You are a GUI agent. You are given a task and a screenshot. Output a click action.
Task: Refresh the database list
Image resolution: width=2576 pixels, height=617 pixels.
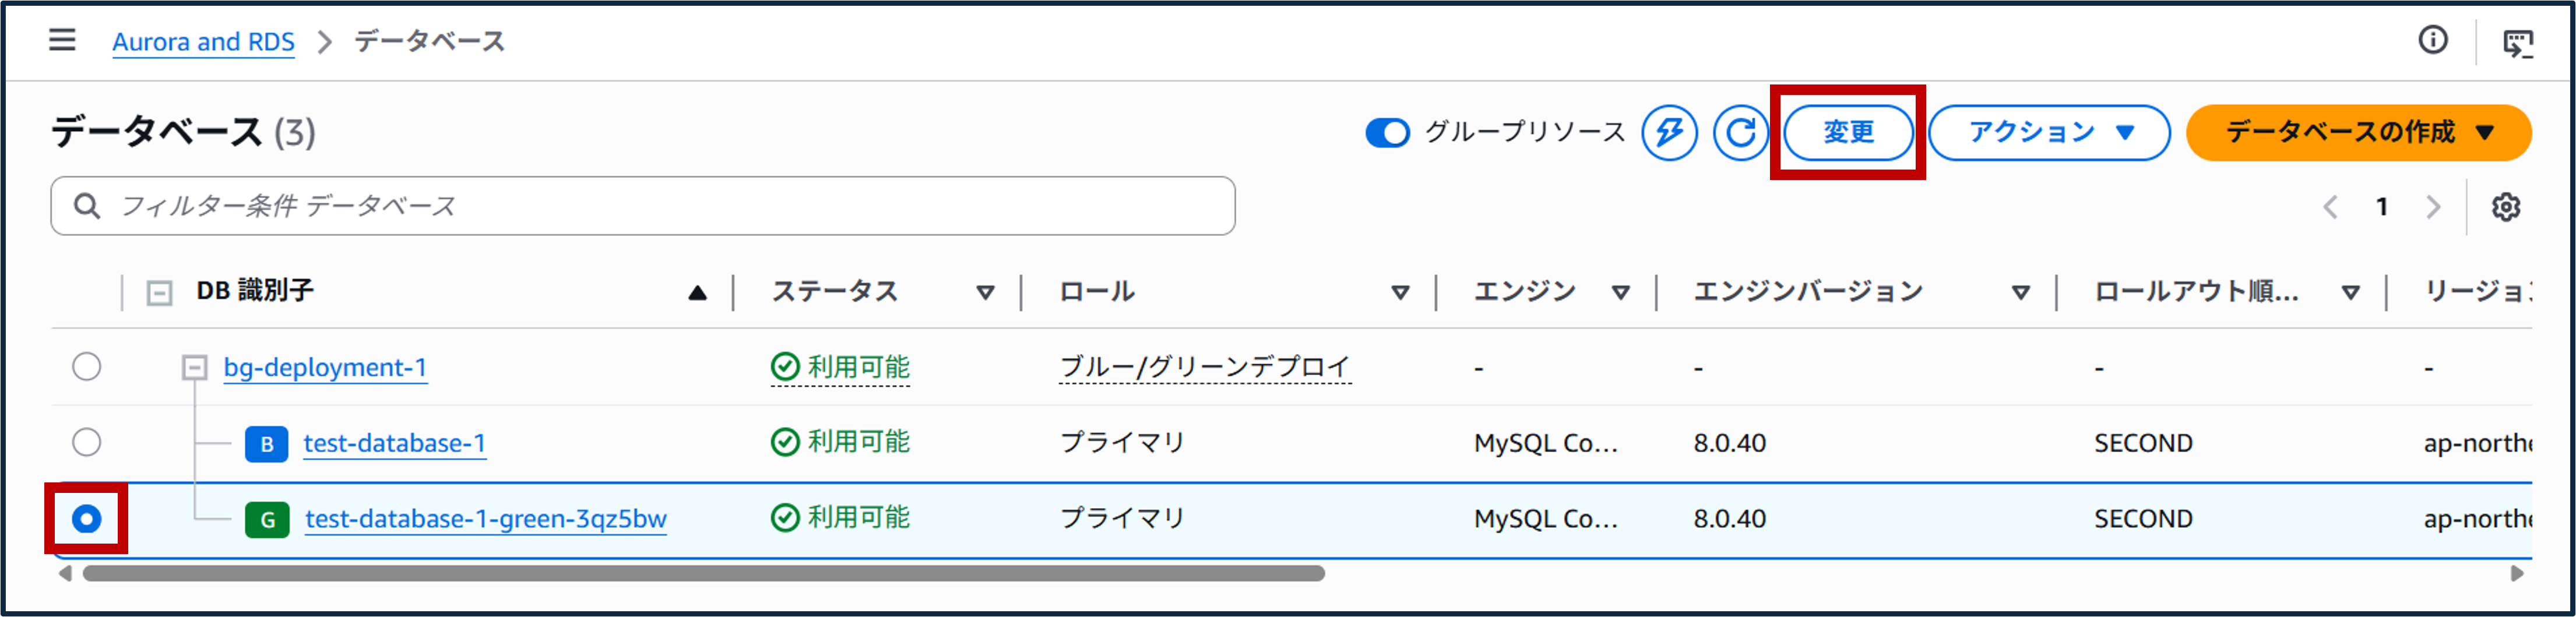[1740, 132]
